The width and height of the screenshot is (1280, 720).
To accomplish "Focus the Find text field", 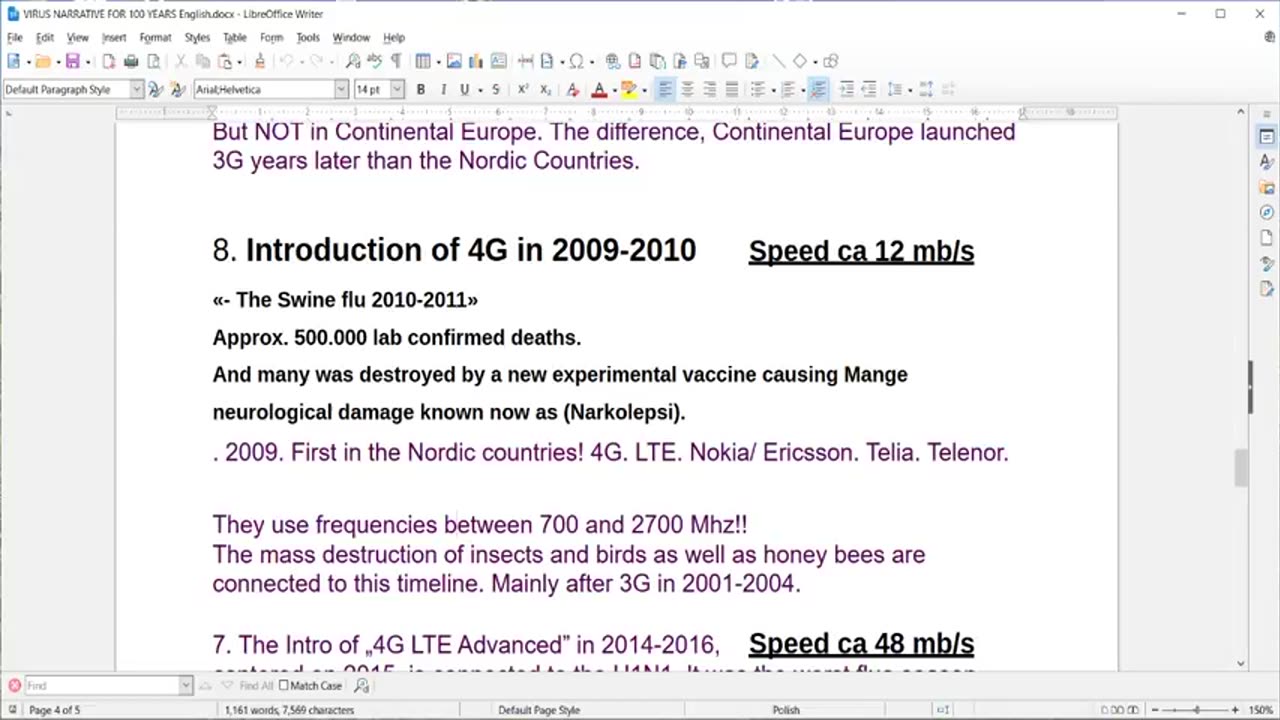I will pos(102,685).
